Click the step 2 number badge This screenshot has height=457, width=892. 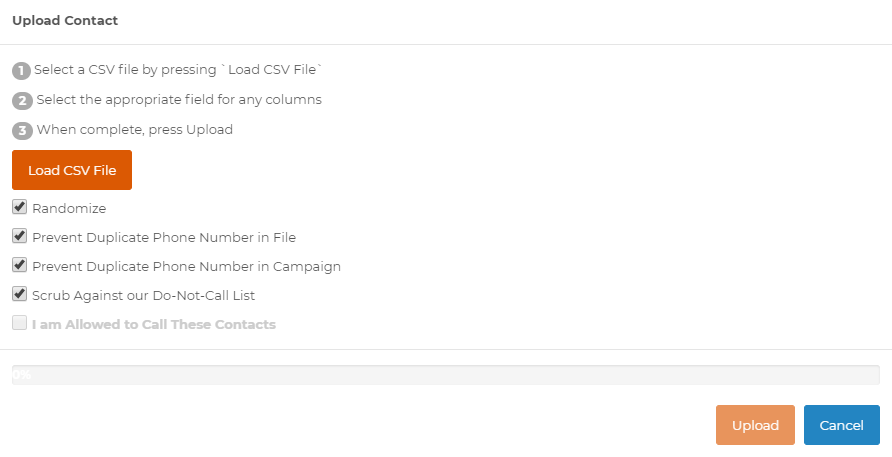click(22, 101)
